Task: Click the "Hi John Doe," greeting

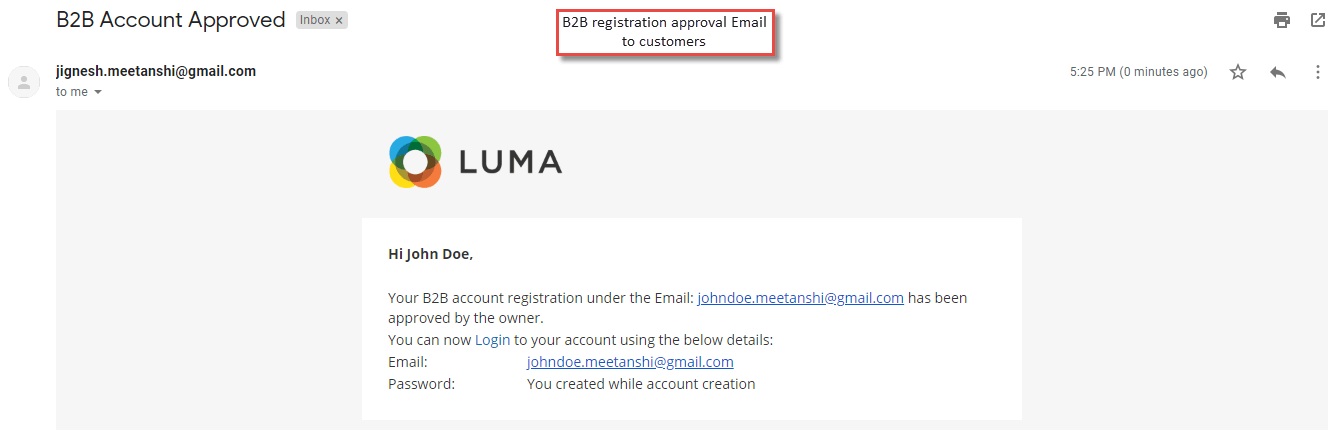Action: point(431,254)
